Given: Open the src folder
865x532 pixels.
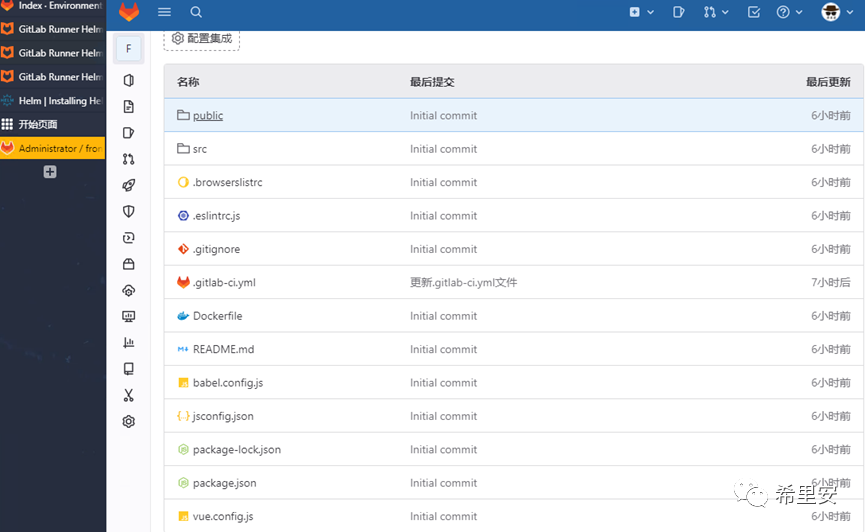Looking at the screenshot, I should click(200, 149).
